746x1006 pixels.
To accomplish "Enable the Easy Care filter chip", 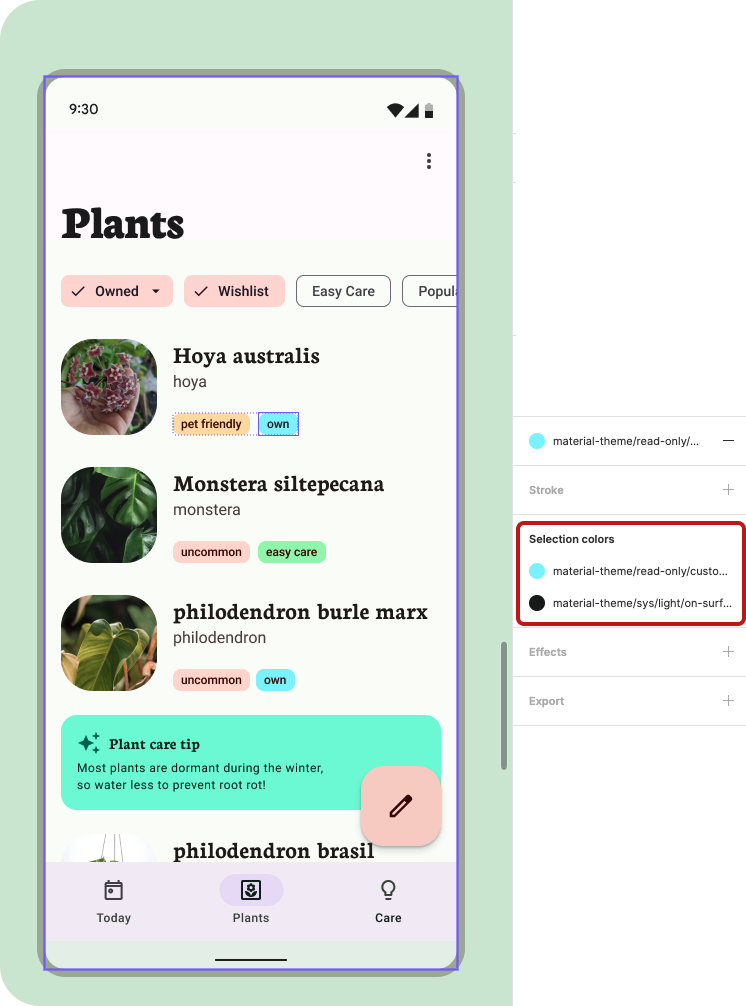I will (x=343, y=291).
